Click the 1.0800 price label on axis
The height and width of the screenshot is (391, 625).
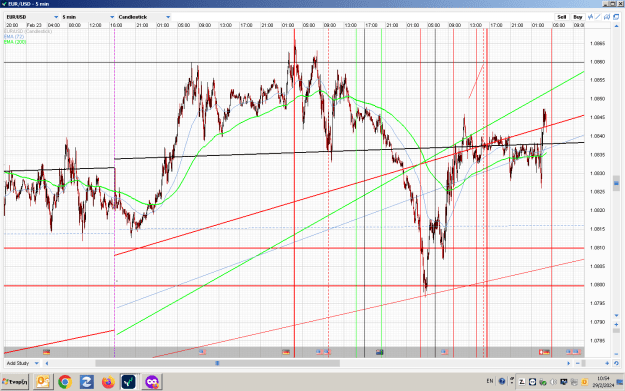597,285
